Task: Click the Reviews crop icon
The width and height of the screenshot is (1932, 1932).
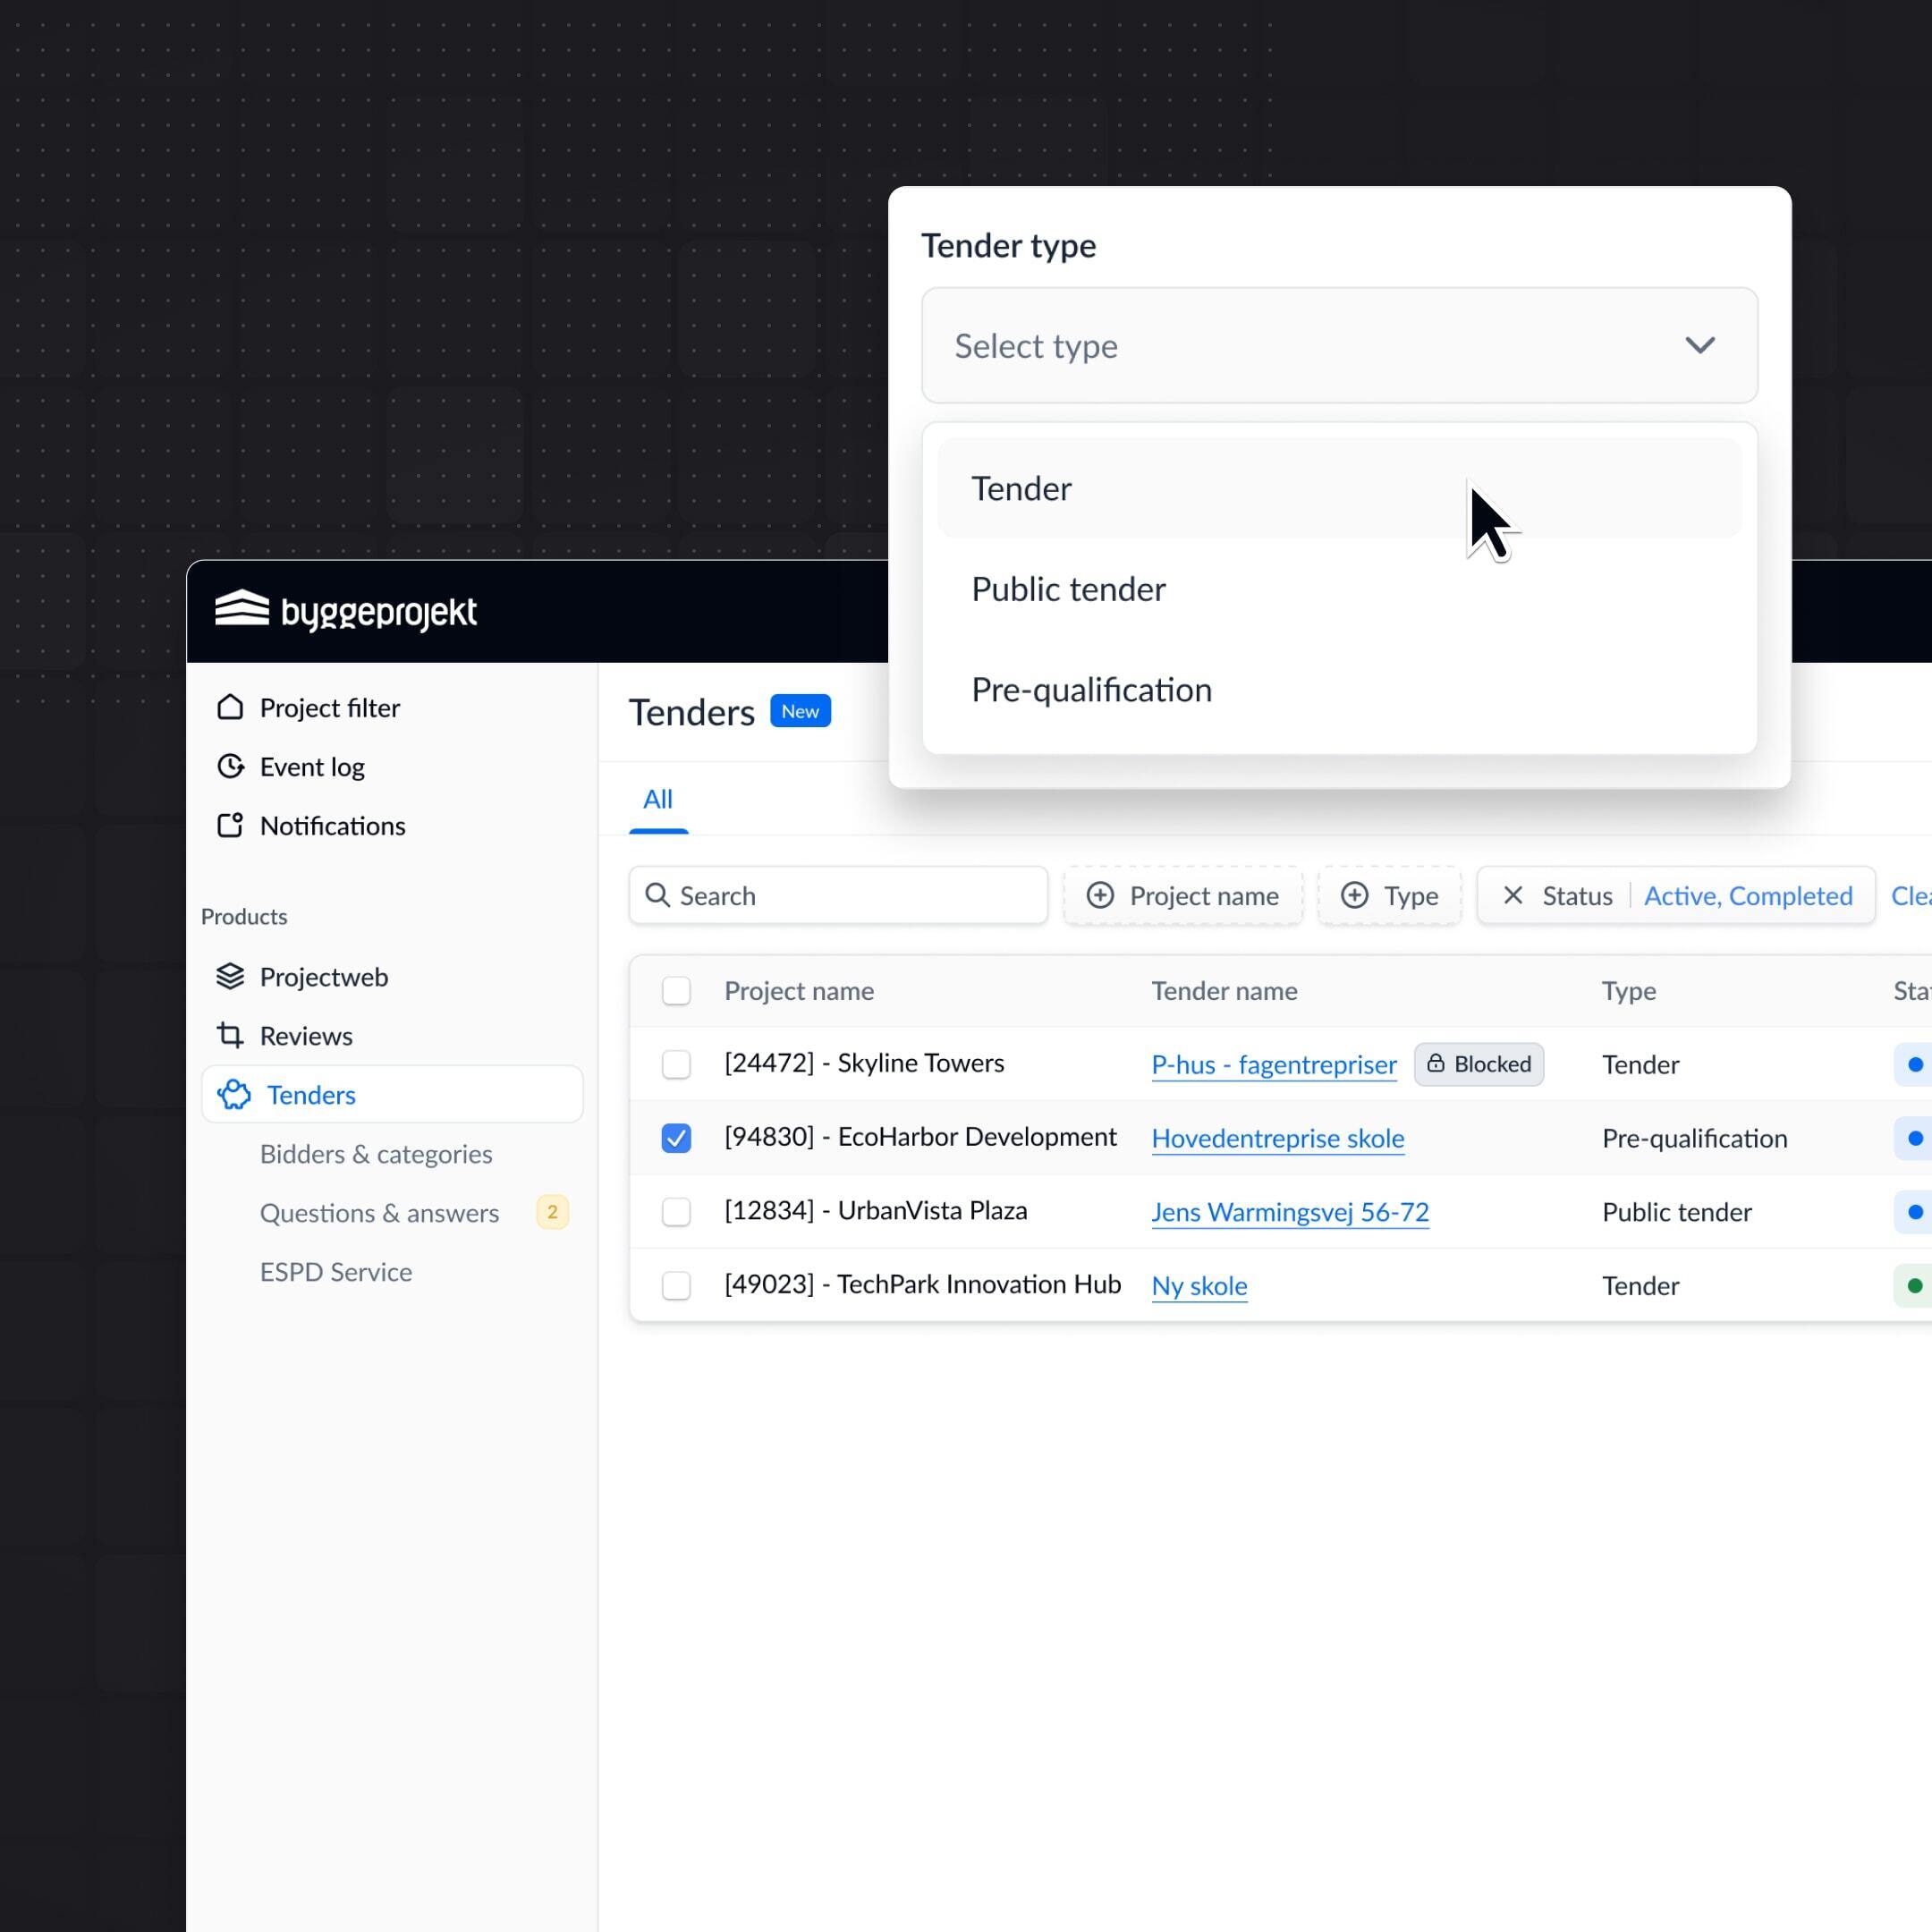Action: [230, 1035]
